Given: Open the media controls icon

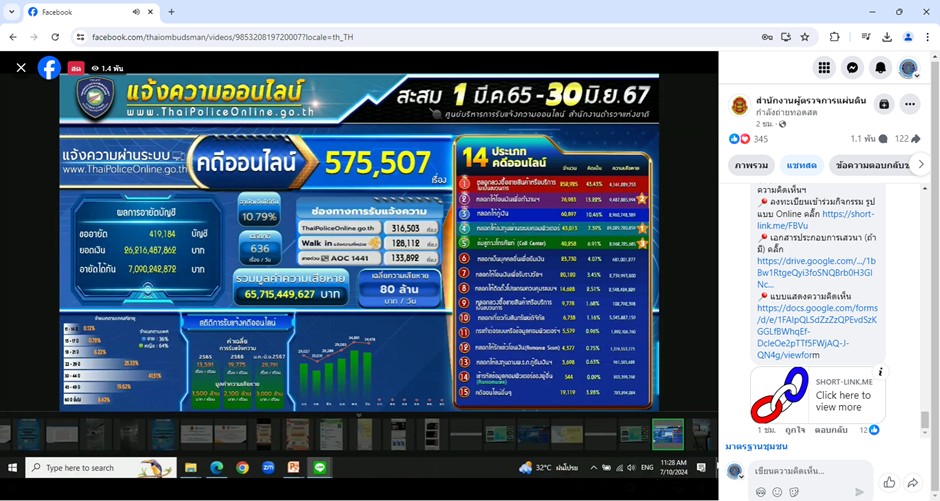Looking at the screenshot, I should tap(866, 37).
